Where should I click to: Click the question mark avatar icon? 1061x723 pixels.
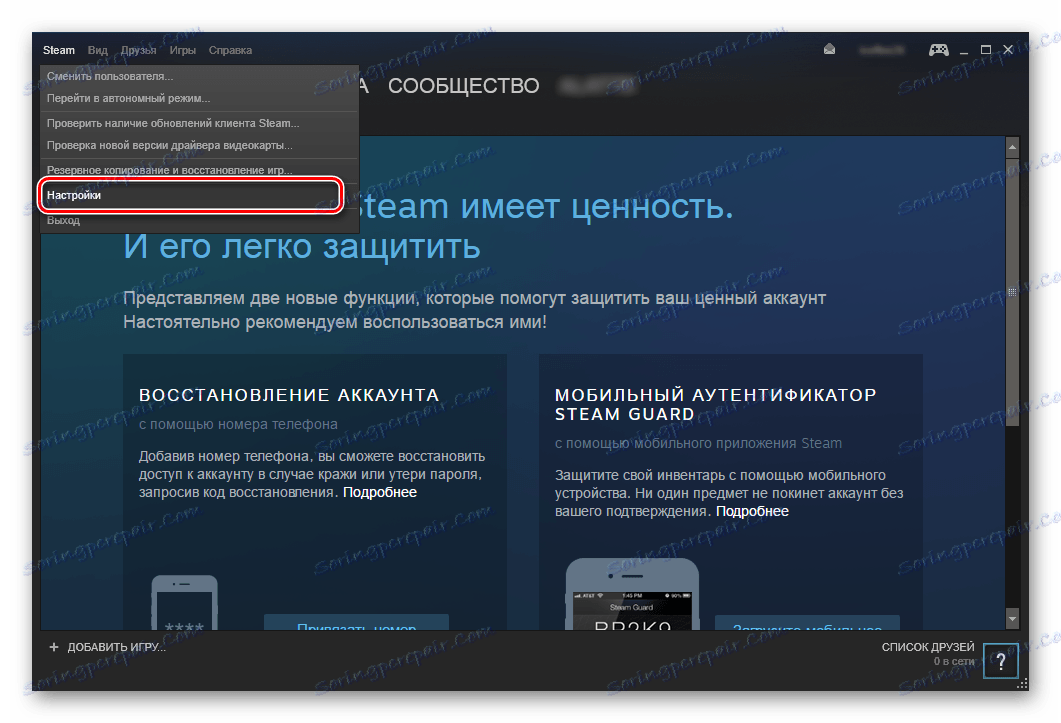tap(1001, 661)
